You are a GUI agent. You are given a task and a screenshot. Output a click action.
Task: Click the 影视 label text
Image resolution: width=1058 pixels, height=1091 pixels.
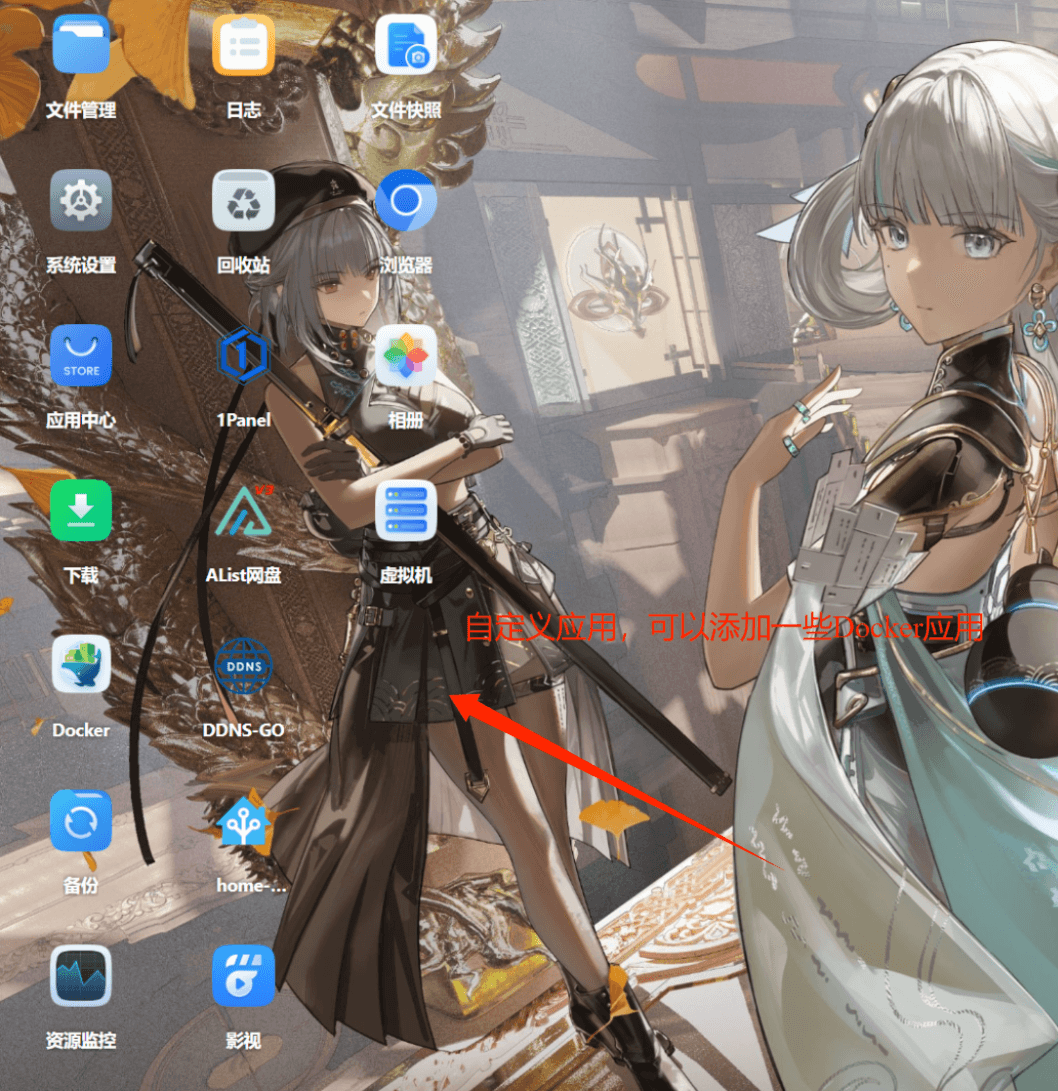pyautogui.click(x=243, y=1040)
